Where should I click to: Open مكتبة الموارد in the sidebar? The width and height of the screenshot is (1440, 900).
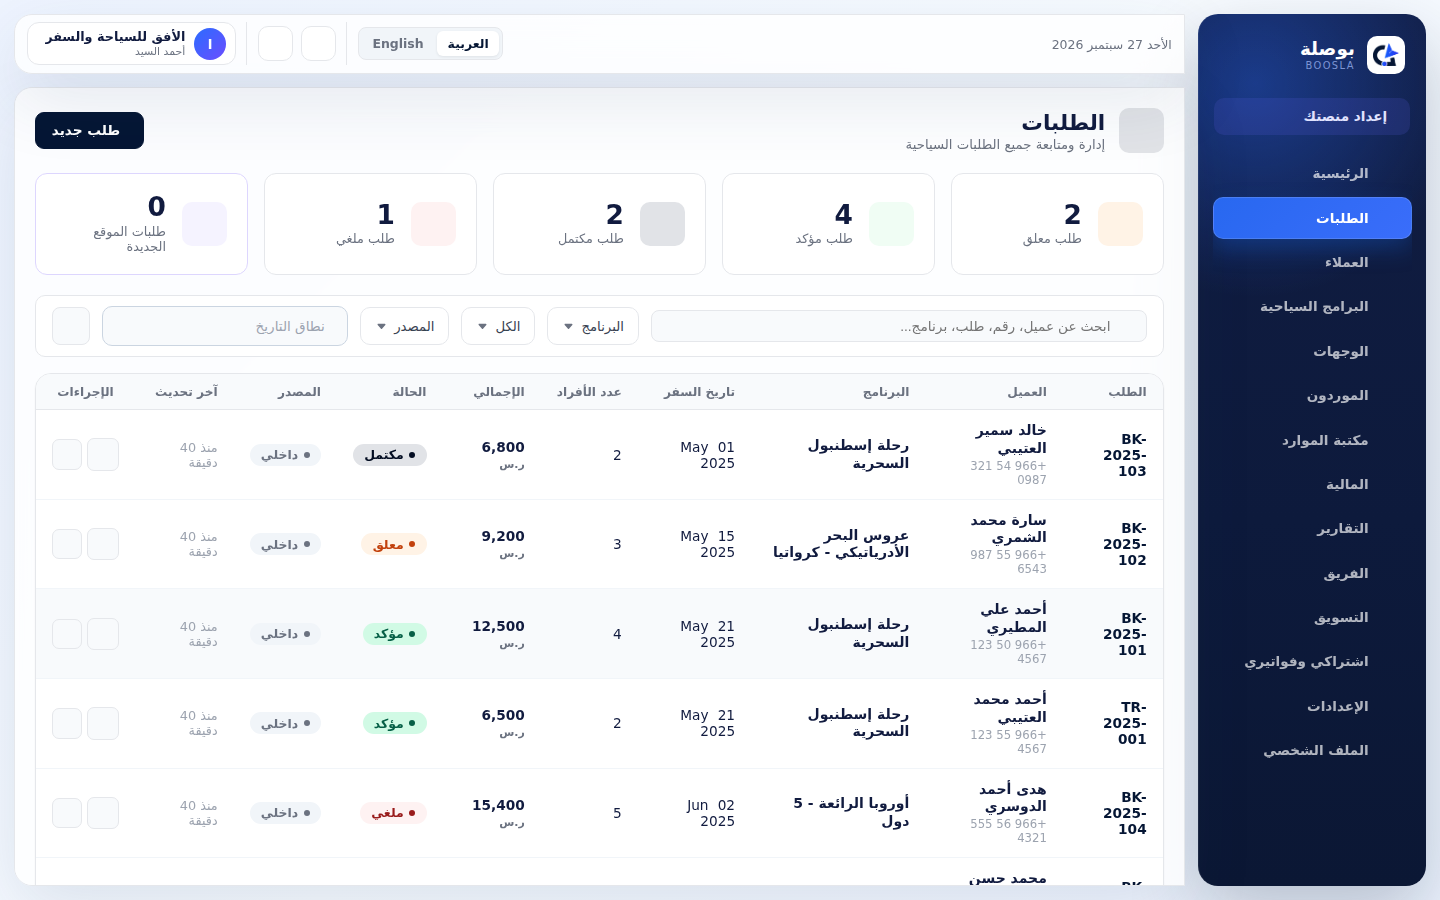click(1312, 441)
